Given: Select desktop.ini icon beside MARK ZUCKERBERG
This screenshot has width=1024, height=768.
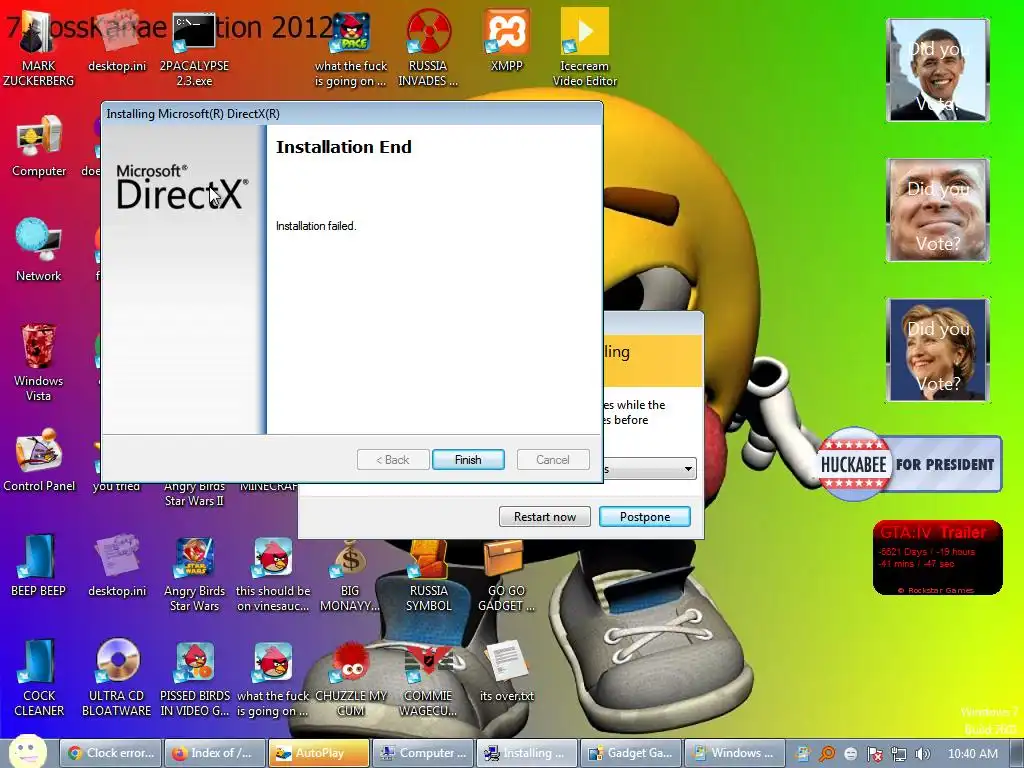Looking at the screenshot, I should coord(117,40).
